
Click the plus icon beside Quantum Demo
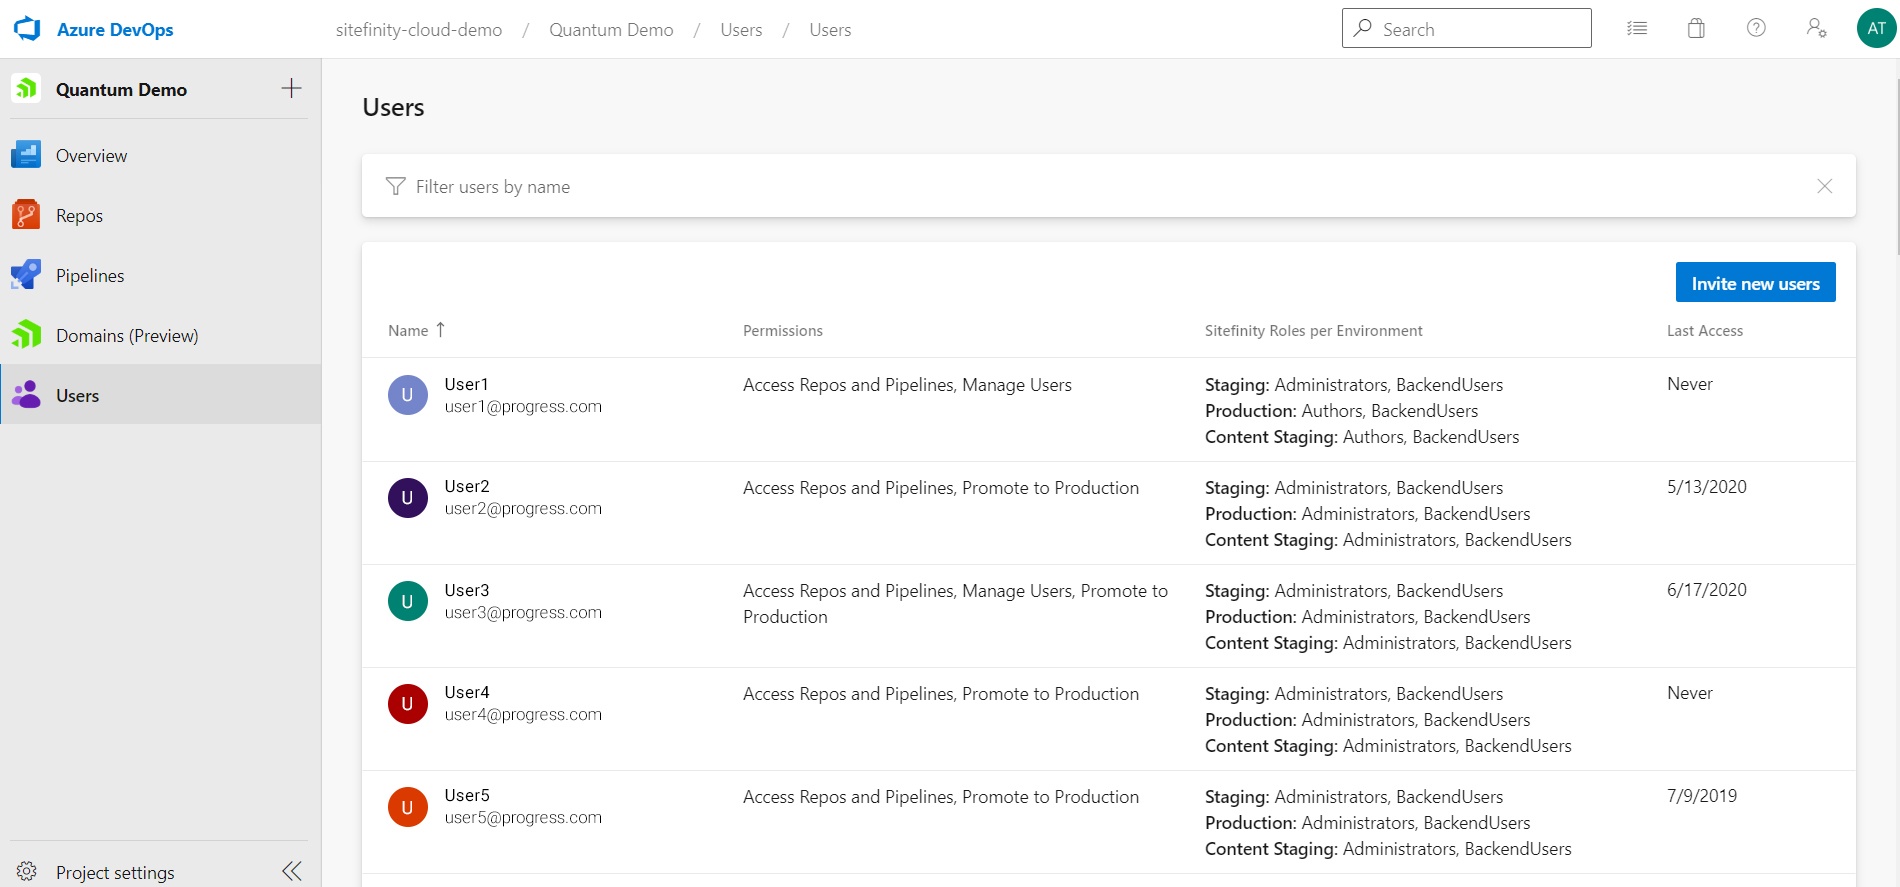coord(291,89)
